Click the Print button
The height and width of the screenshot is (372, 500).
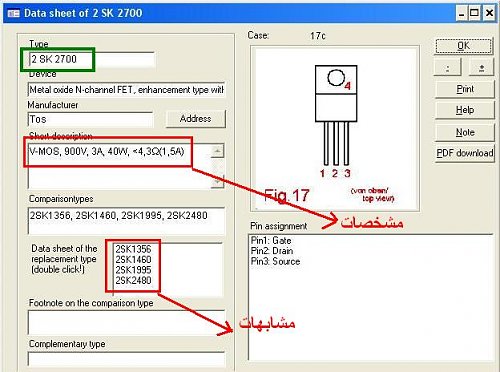[465, 89]
